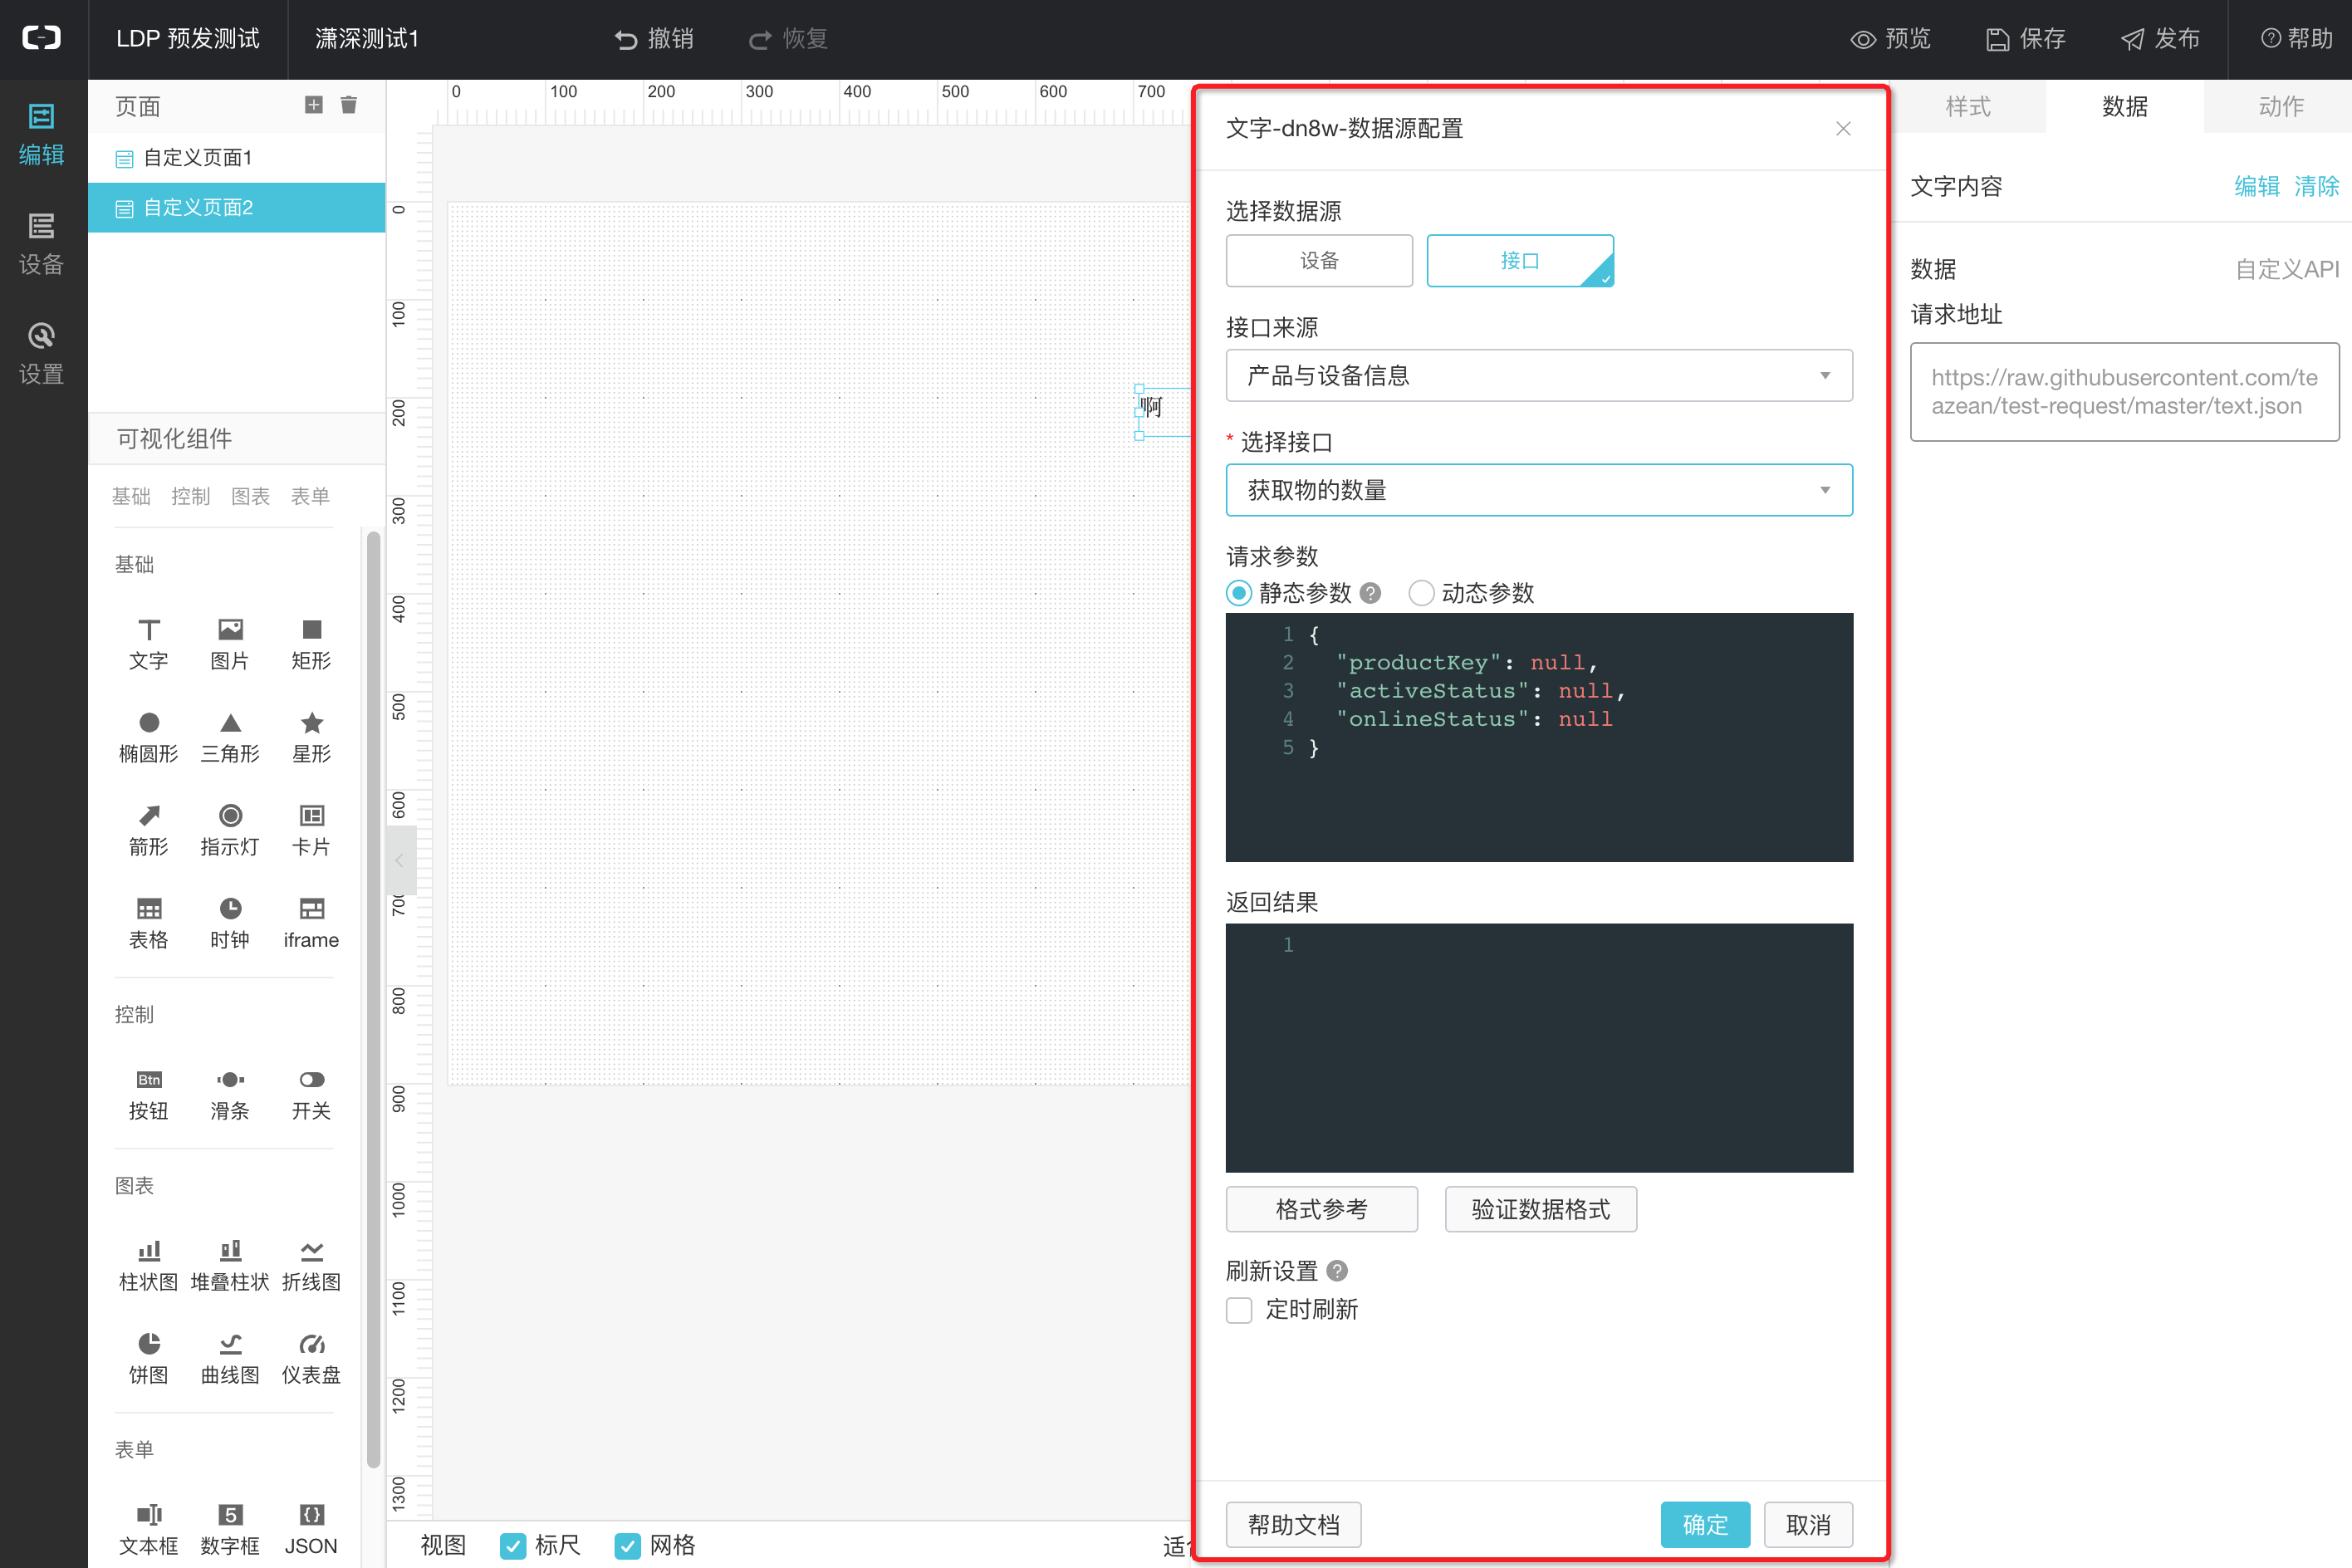Click the component list scrollbar
This screenshot has width=2352, height=1568.
(x=373, y=1000)
